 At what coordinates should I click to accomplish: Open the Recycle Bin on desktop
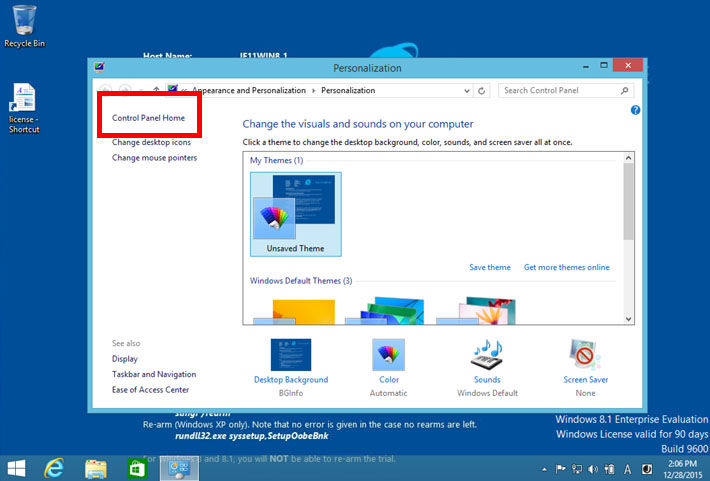coord(24,20)
